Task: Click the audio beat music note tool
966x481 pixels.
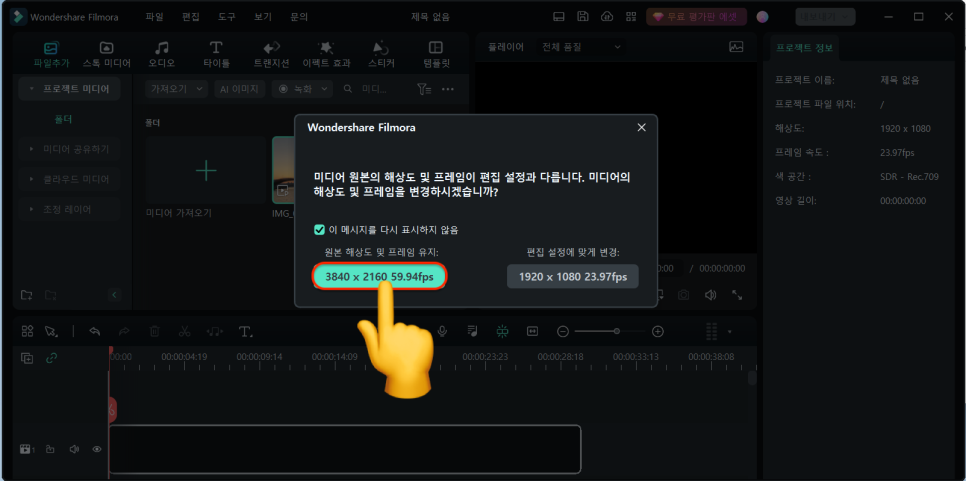Action: pyautogui.click(x=214, y=331)
